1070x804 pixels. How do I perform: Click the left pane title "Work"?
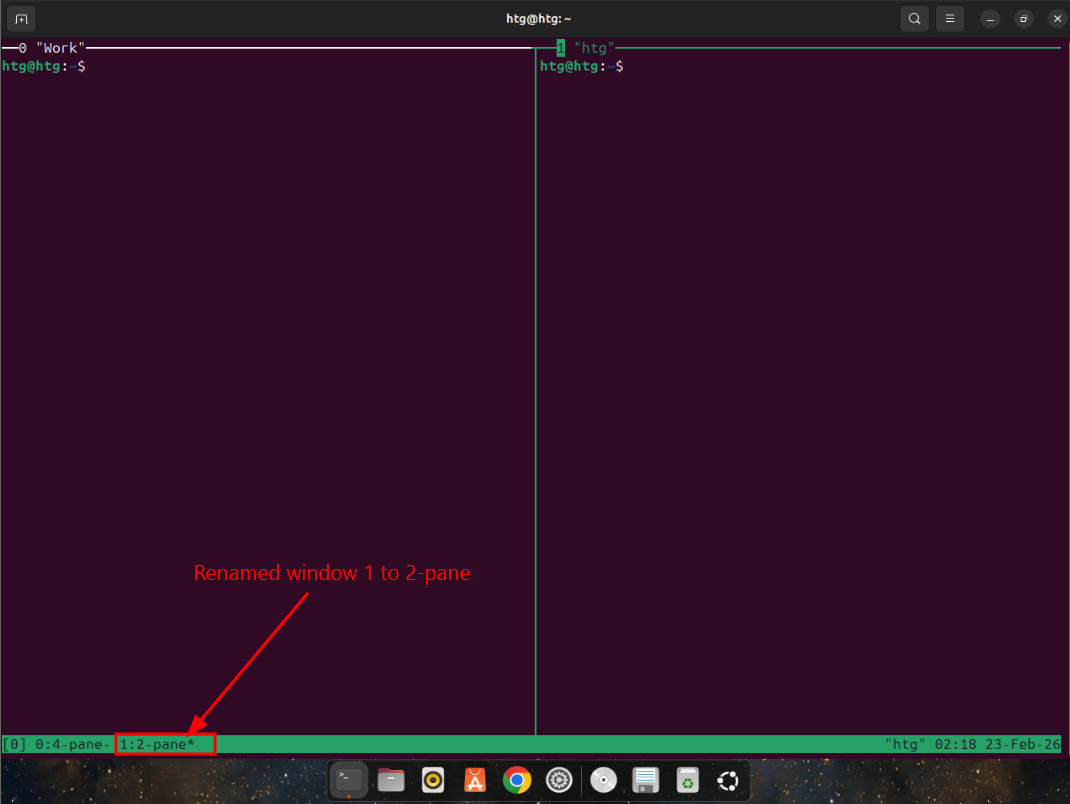[x=61, y=48]
